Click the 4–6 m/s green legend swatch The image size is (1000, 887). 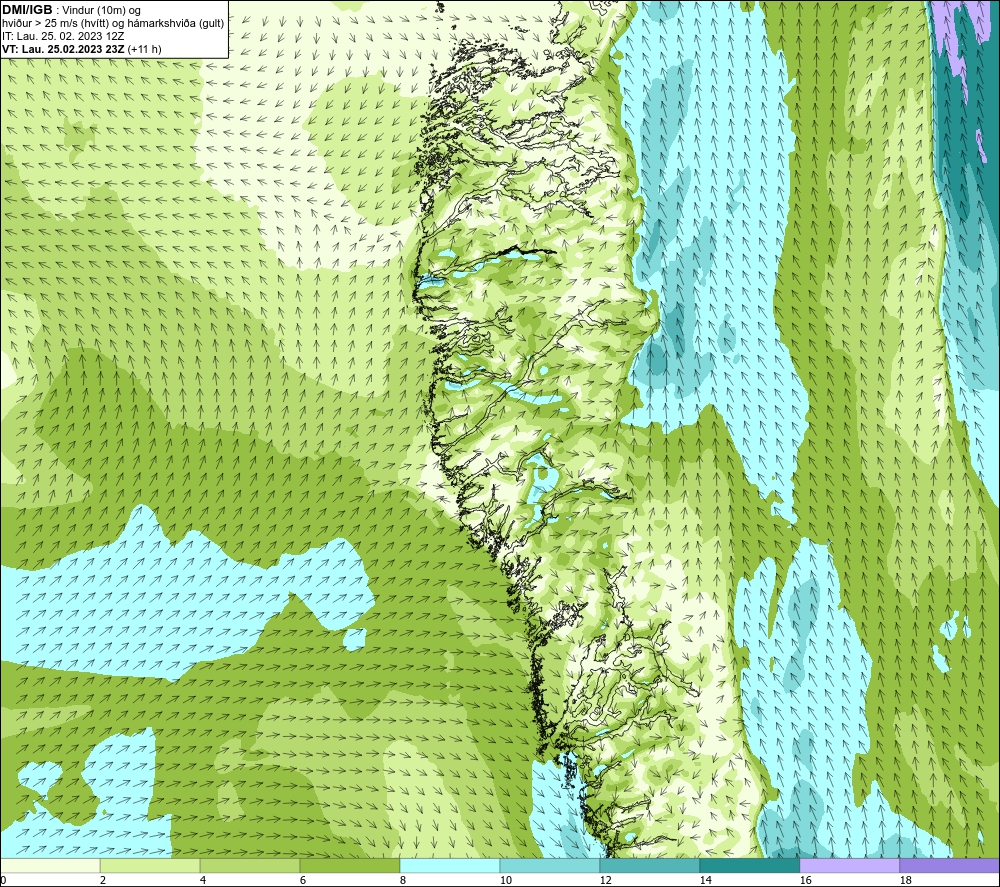250,865
